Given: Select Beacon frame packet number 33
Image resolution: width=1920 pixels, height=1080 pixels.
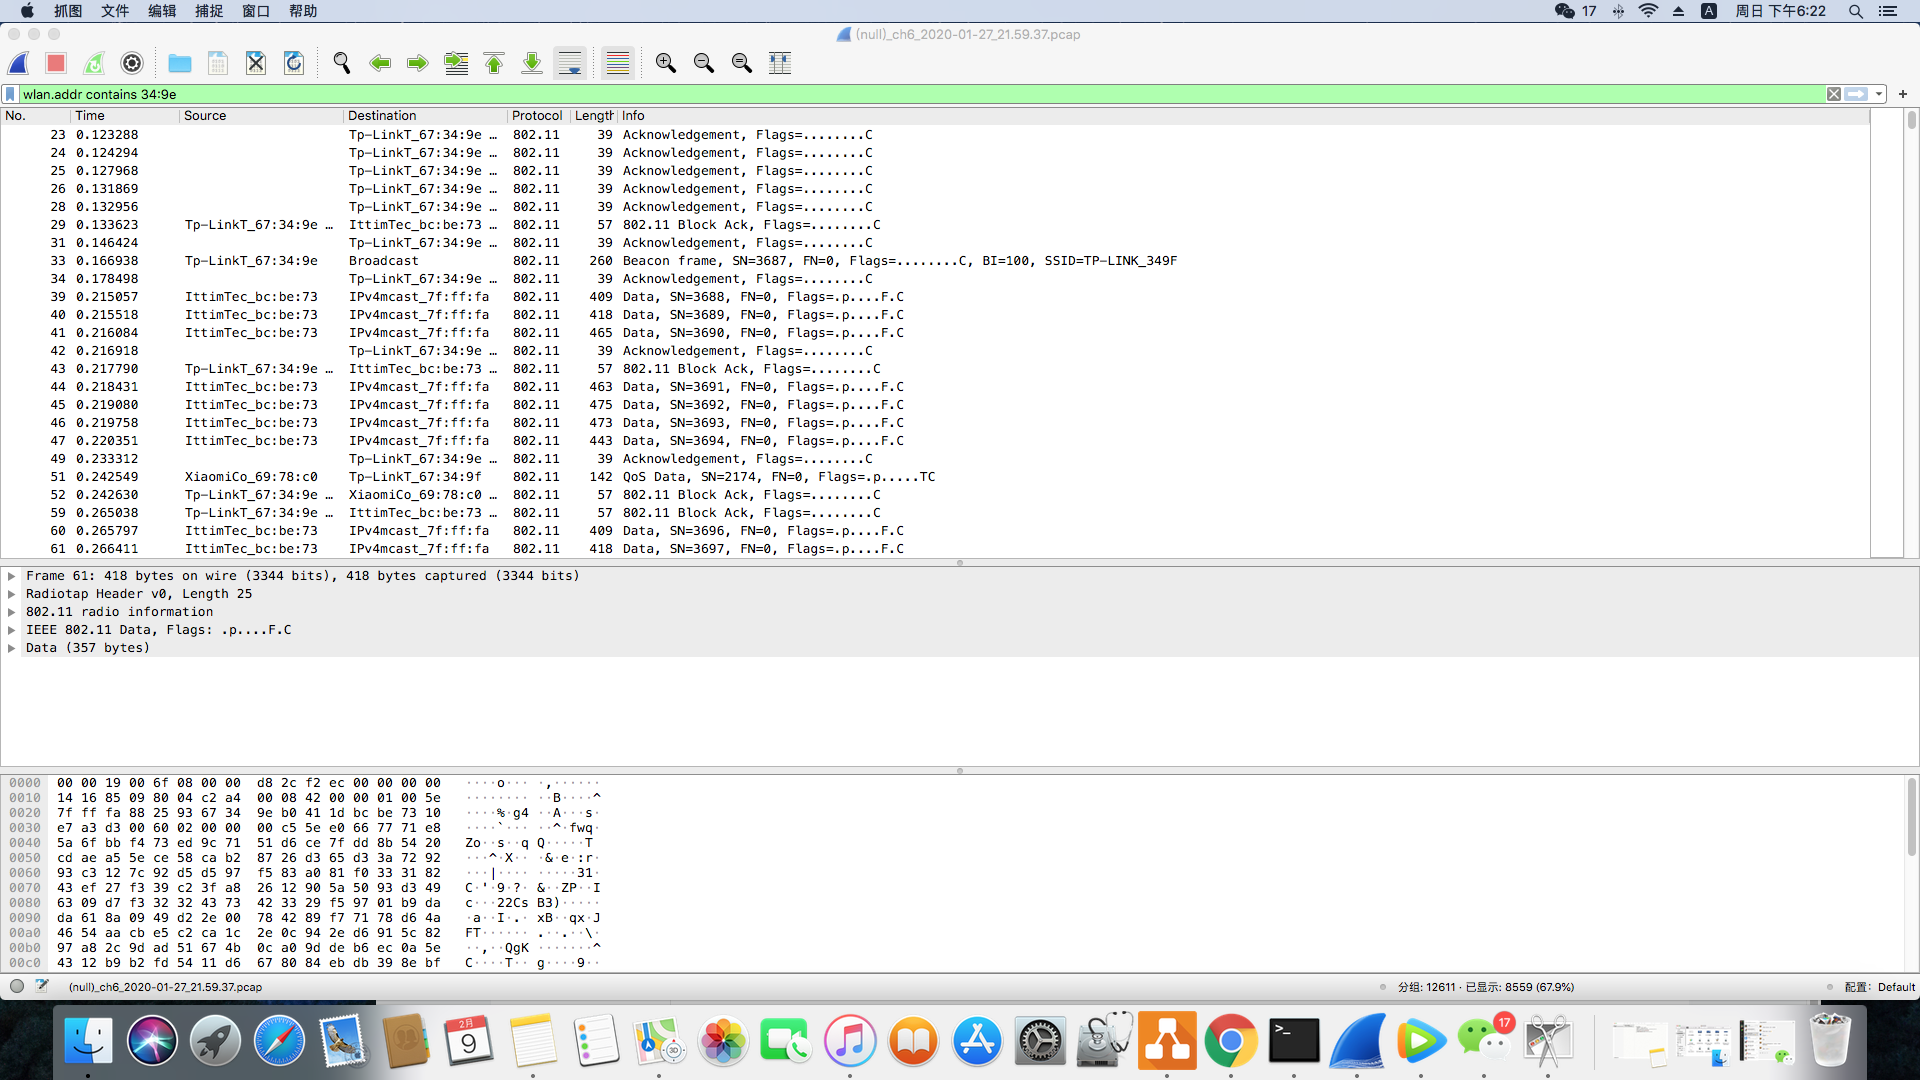Looking at the screenshot, I should click(x=600, y=261).
